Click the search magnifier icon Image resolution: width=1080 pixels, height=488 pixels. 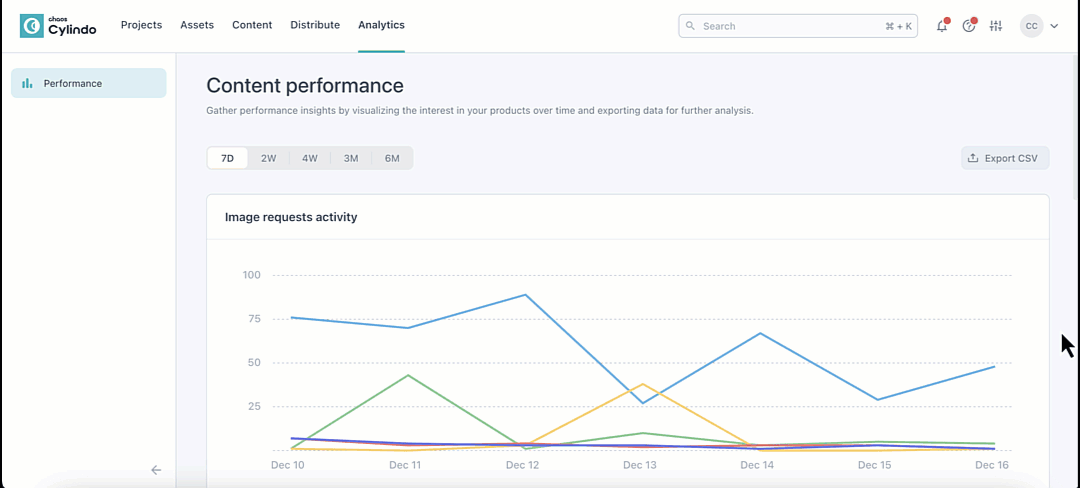690,26
